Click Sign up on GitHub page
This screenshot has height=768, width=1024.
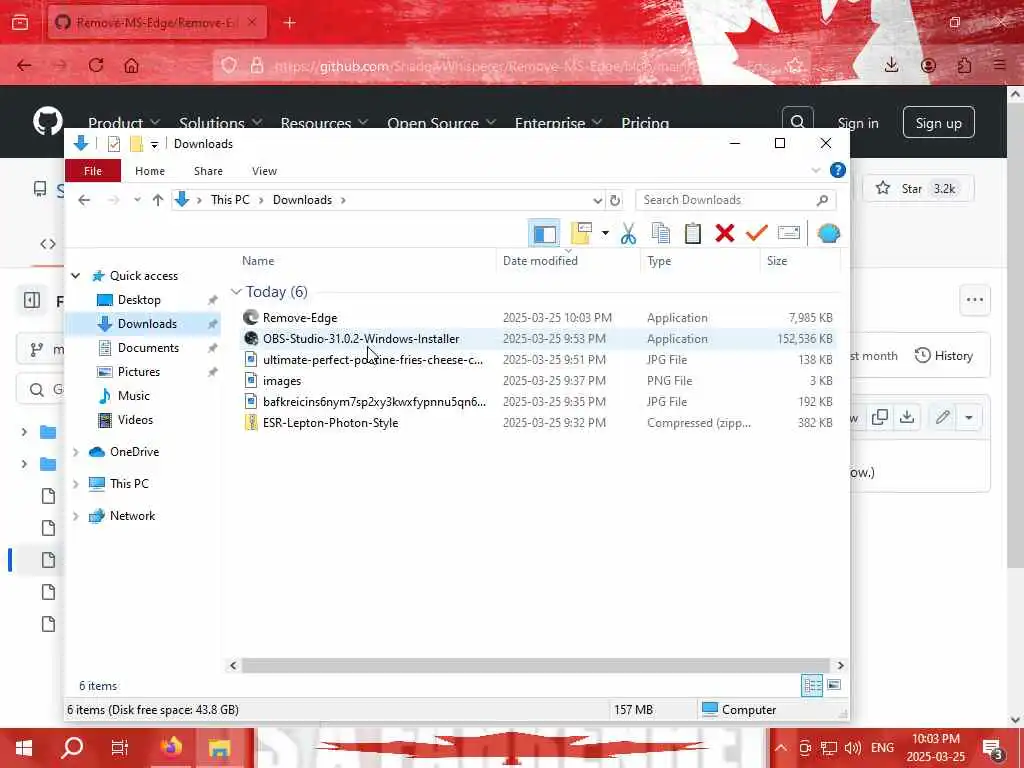pyautogui.click(x=938, y=123)
